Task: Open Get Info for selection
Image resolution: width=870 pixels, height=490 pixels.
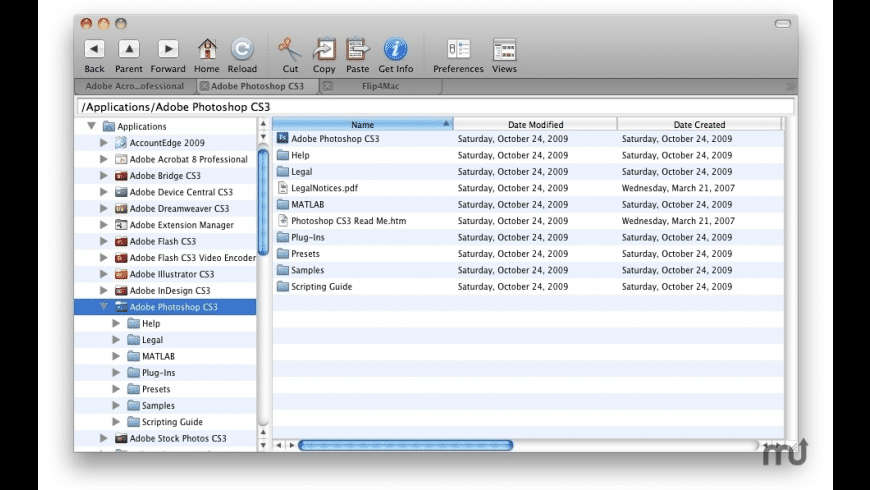Action: click(396, 49)
